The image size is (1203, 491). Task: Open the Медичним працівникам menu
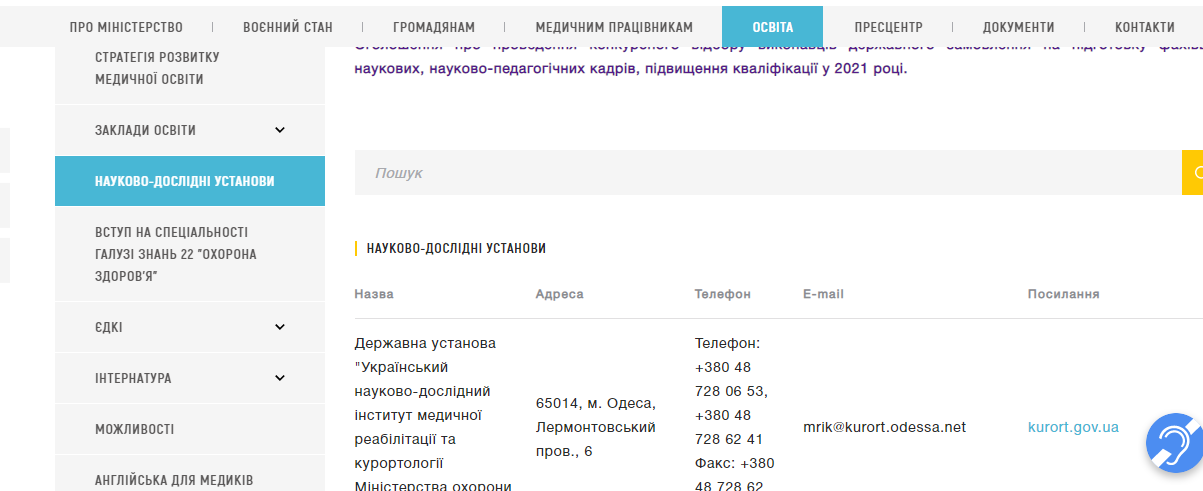(614, 27)
